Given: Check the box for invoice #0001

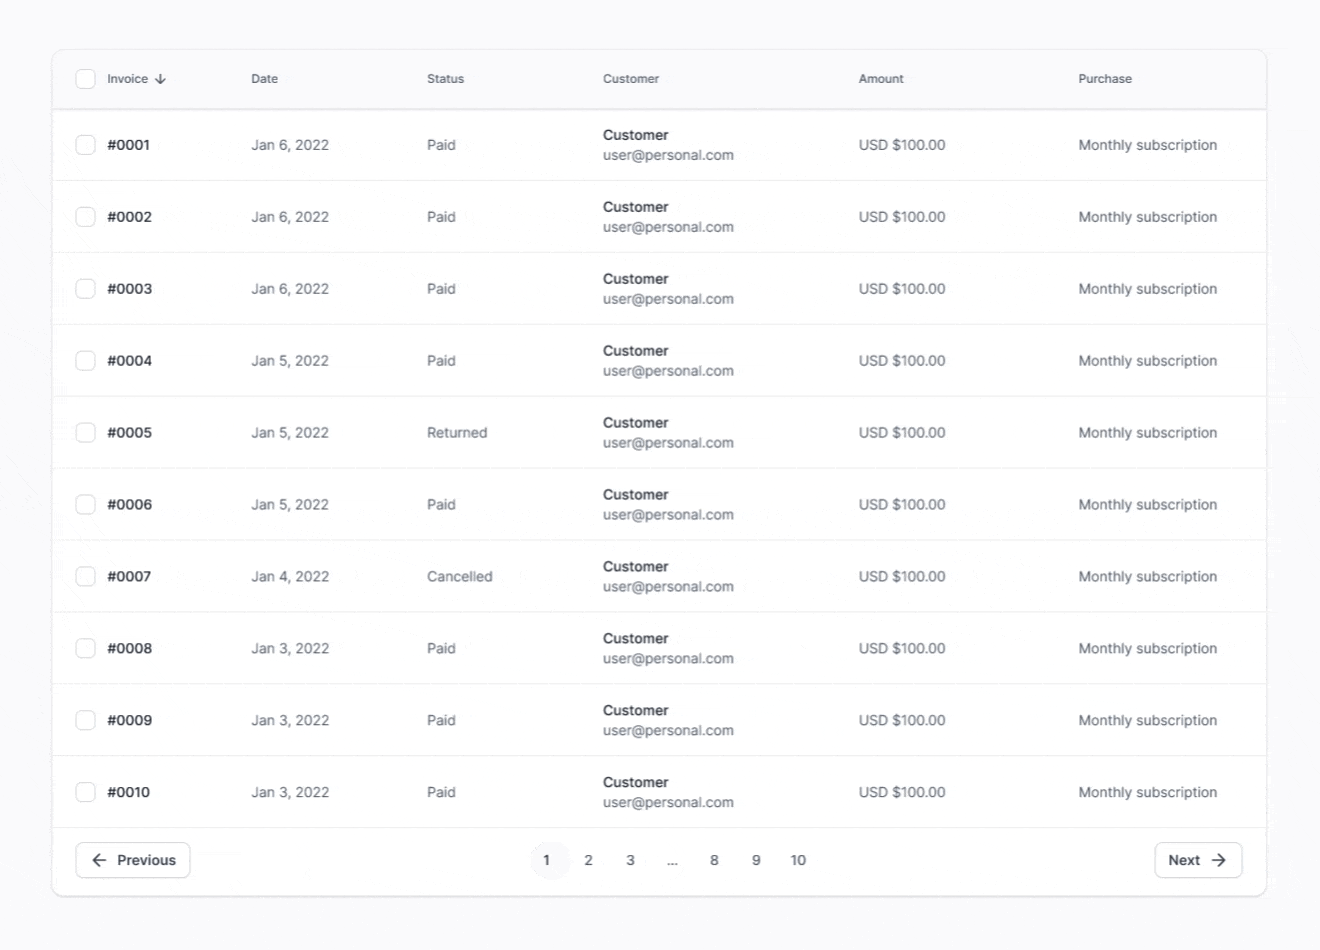Looking at the screenshot, I should pyautogui.click(x=86, y=145).
